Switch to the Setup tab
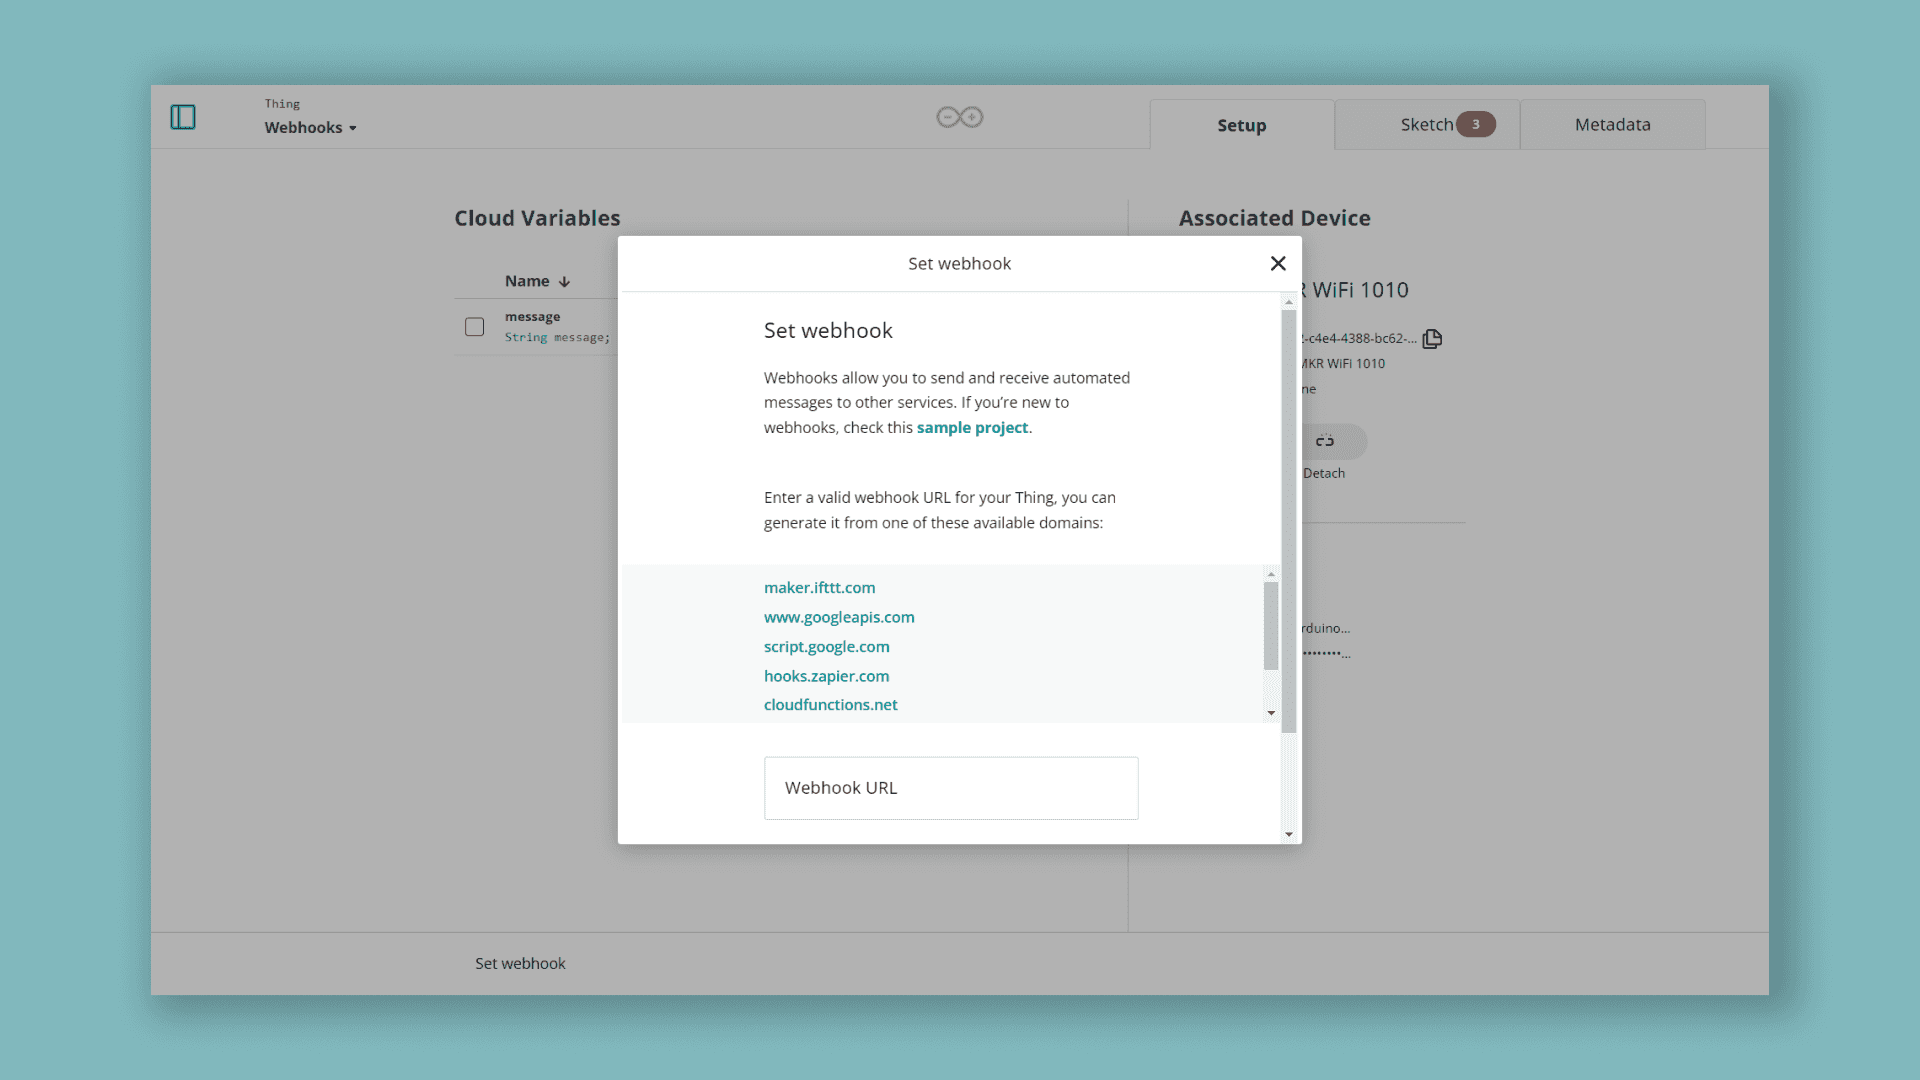The image size is (1920, 1080). point(1241,125)
